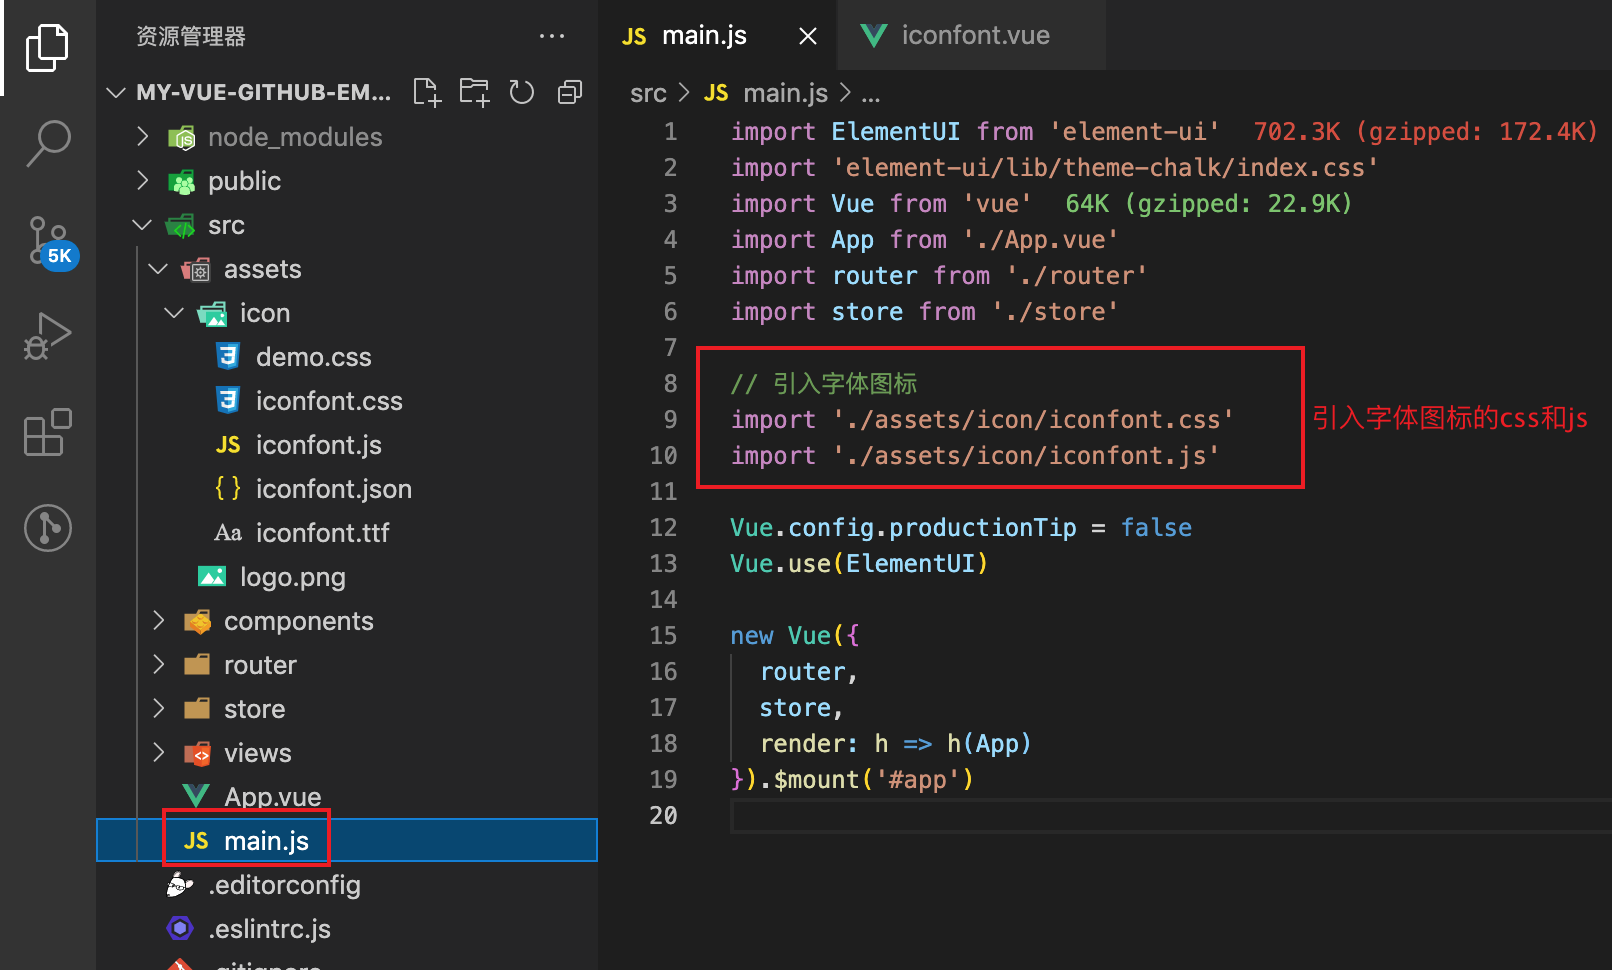Expand the router folder
1612x970 pixels.
[x=158, y=665]
